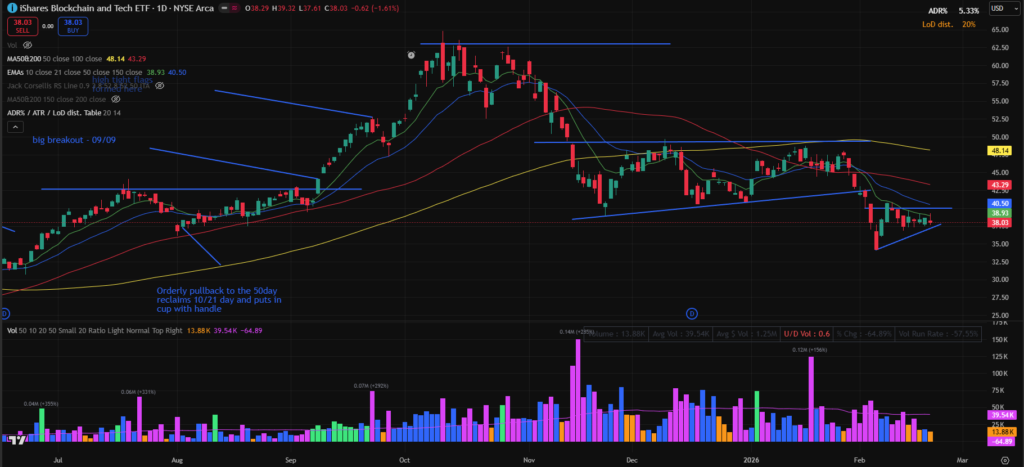
Task: Click the dividend 'D' marker near February
Action: pos(690,314)
